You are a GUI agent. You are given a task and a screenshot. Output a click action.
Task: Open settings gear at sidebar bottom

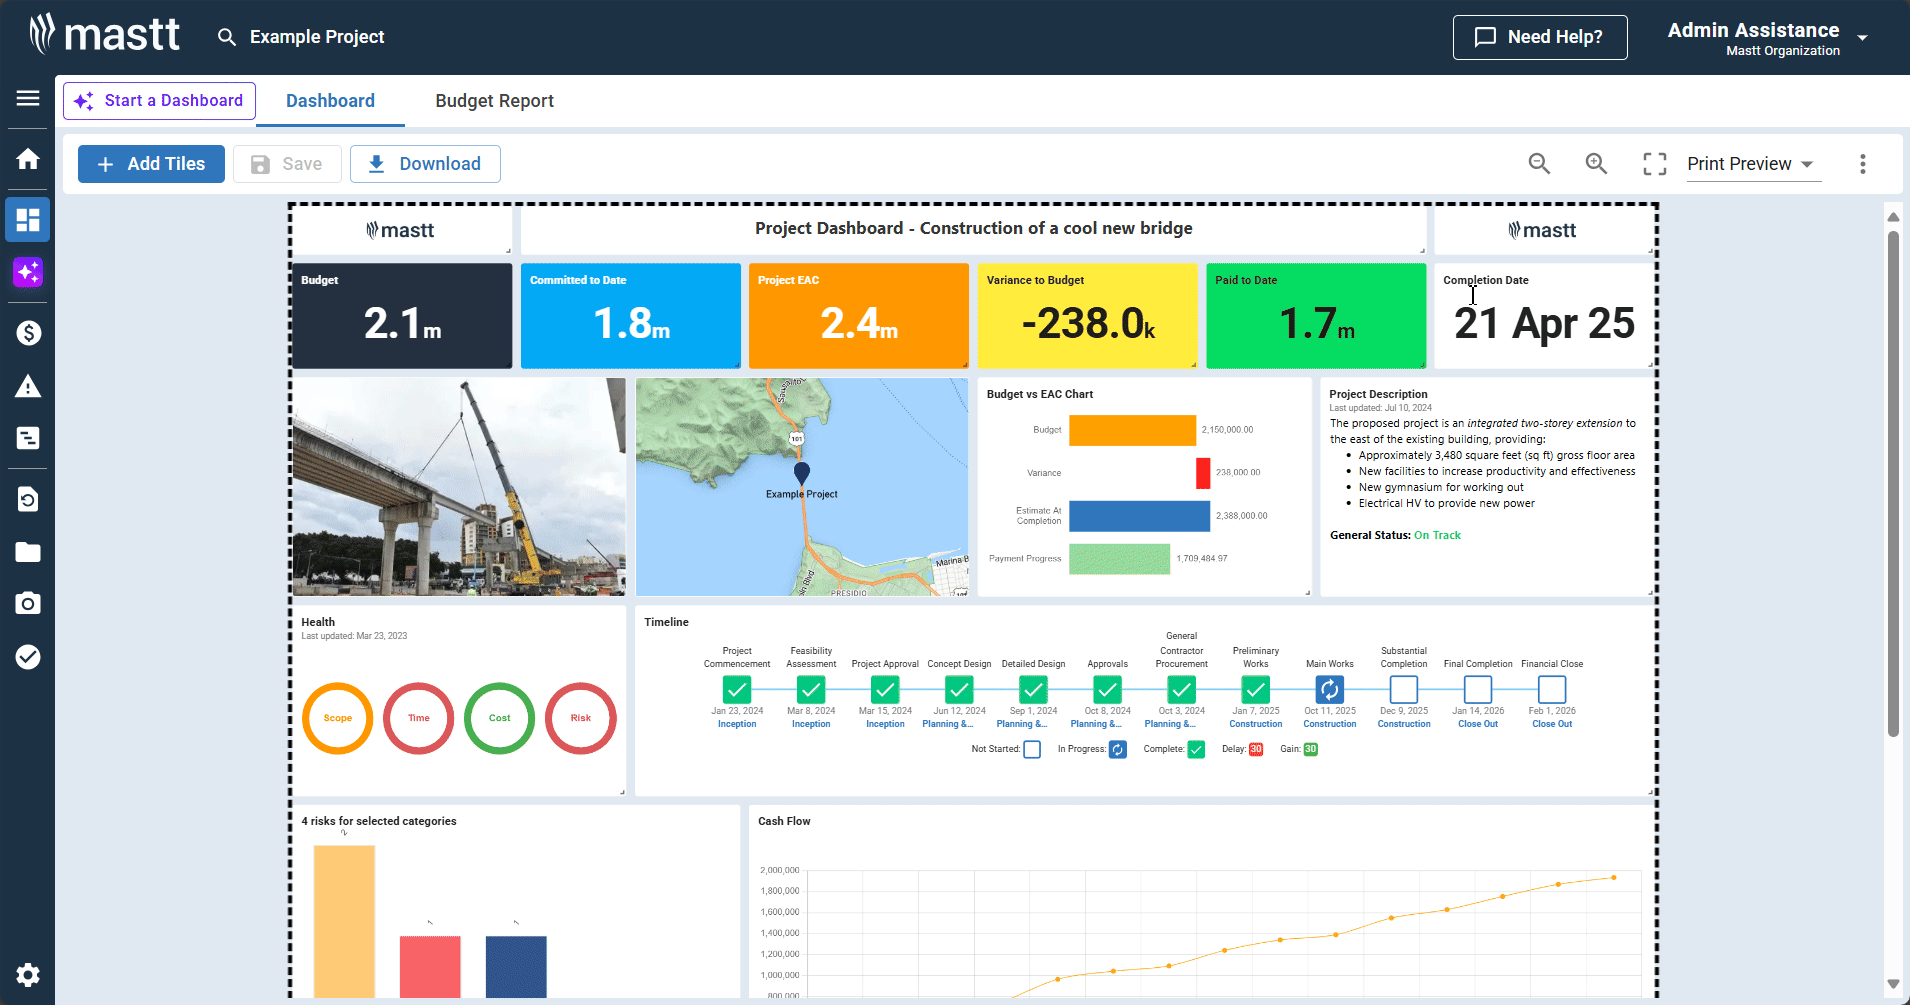point(28,975)
